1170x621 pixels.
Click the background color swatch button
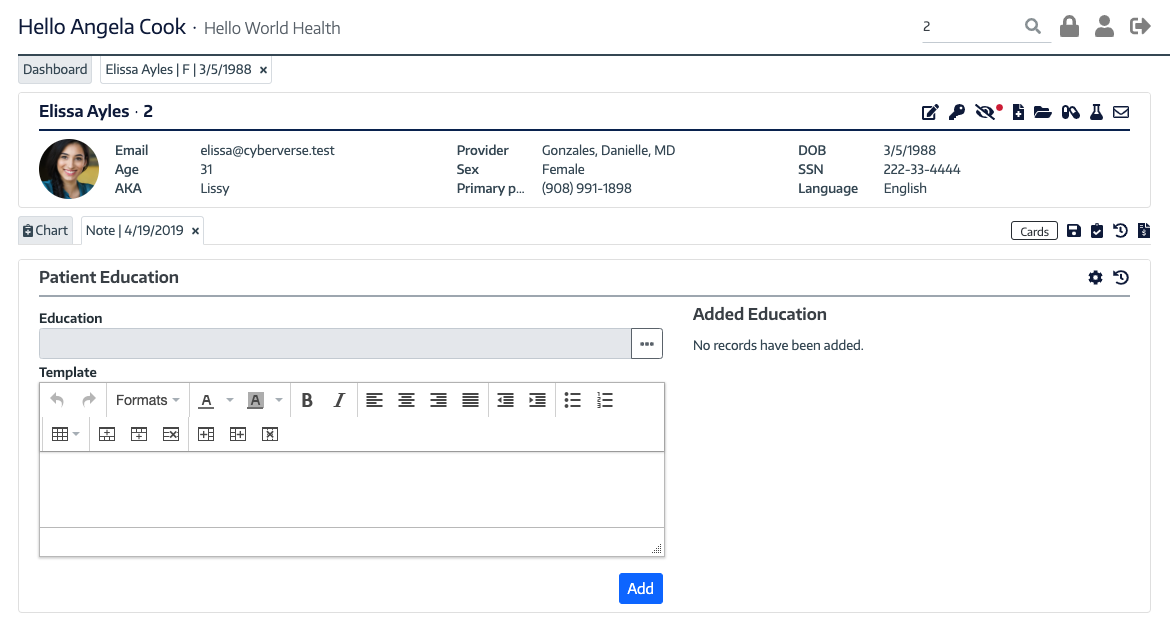click(x=255, y=400)
